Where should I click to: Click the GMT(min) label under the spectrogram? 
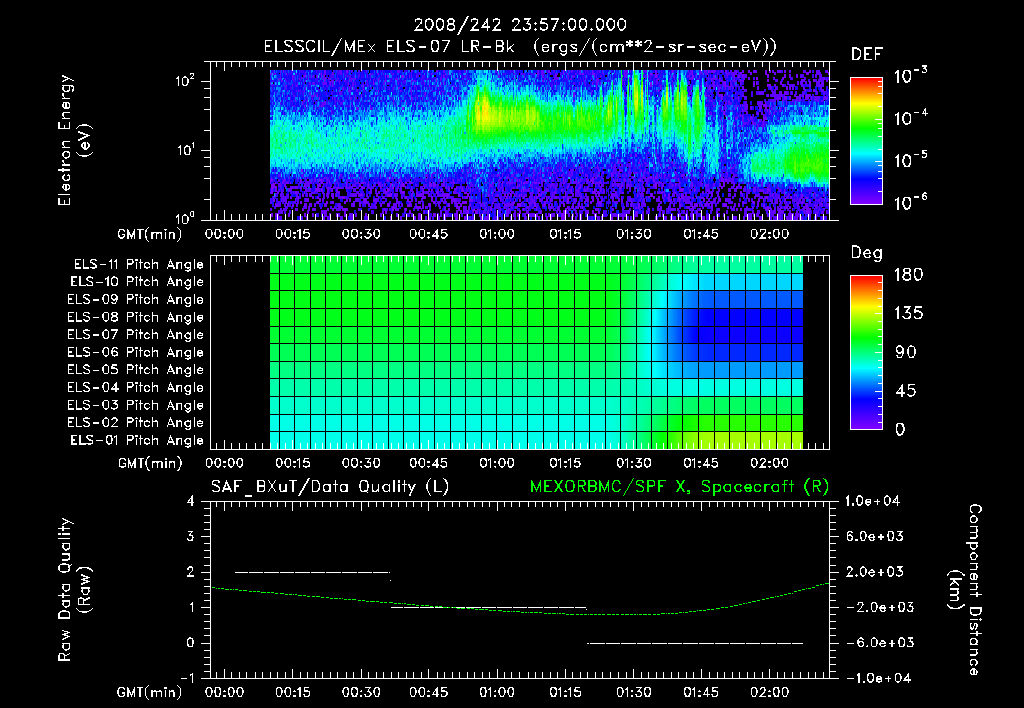click(x=150, y=234)
